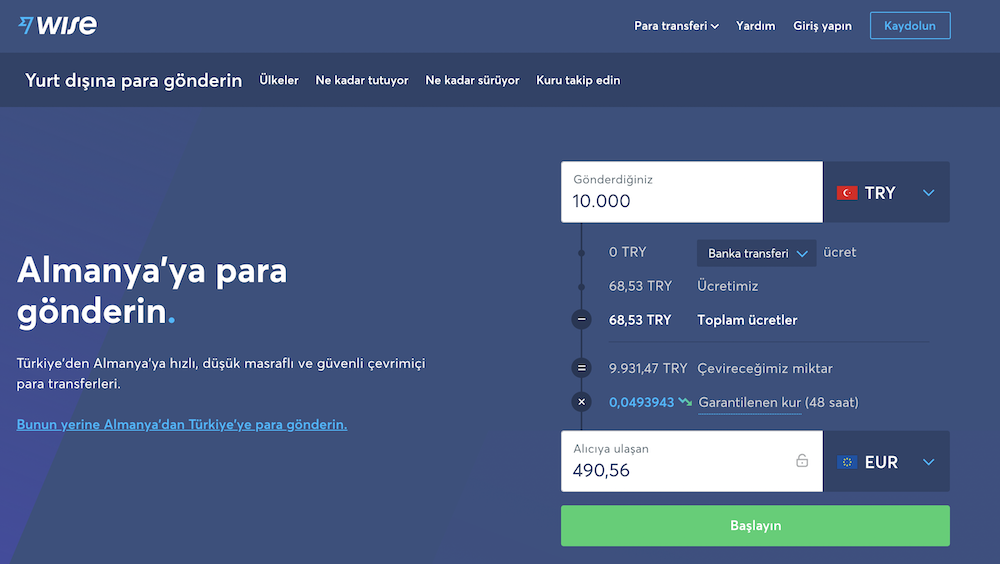Click the minus icon beside Toplam ücretler
The image size is (1000, 564).
[x=581, y=319]
